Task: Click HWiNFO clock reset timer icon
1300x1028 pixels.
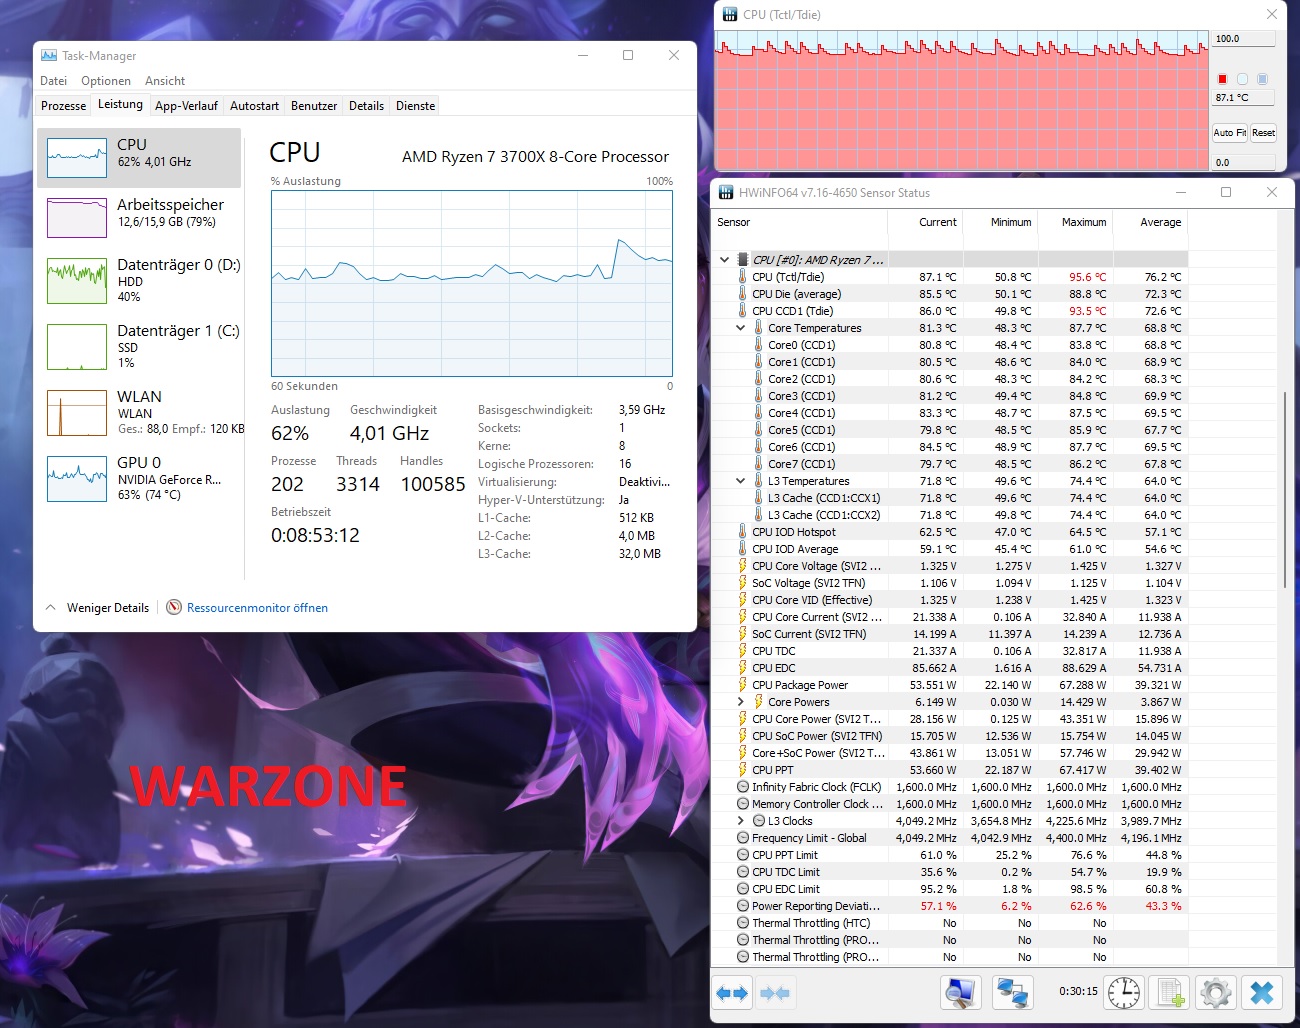Action: 1124,993
